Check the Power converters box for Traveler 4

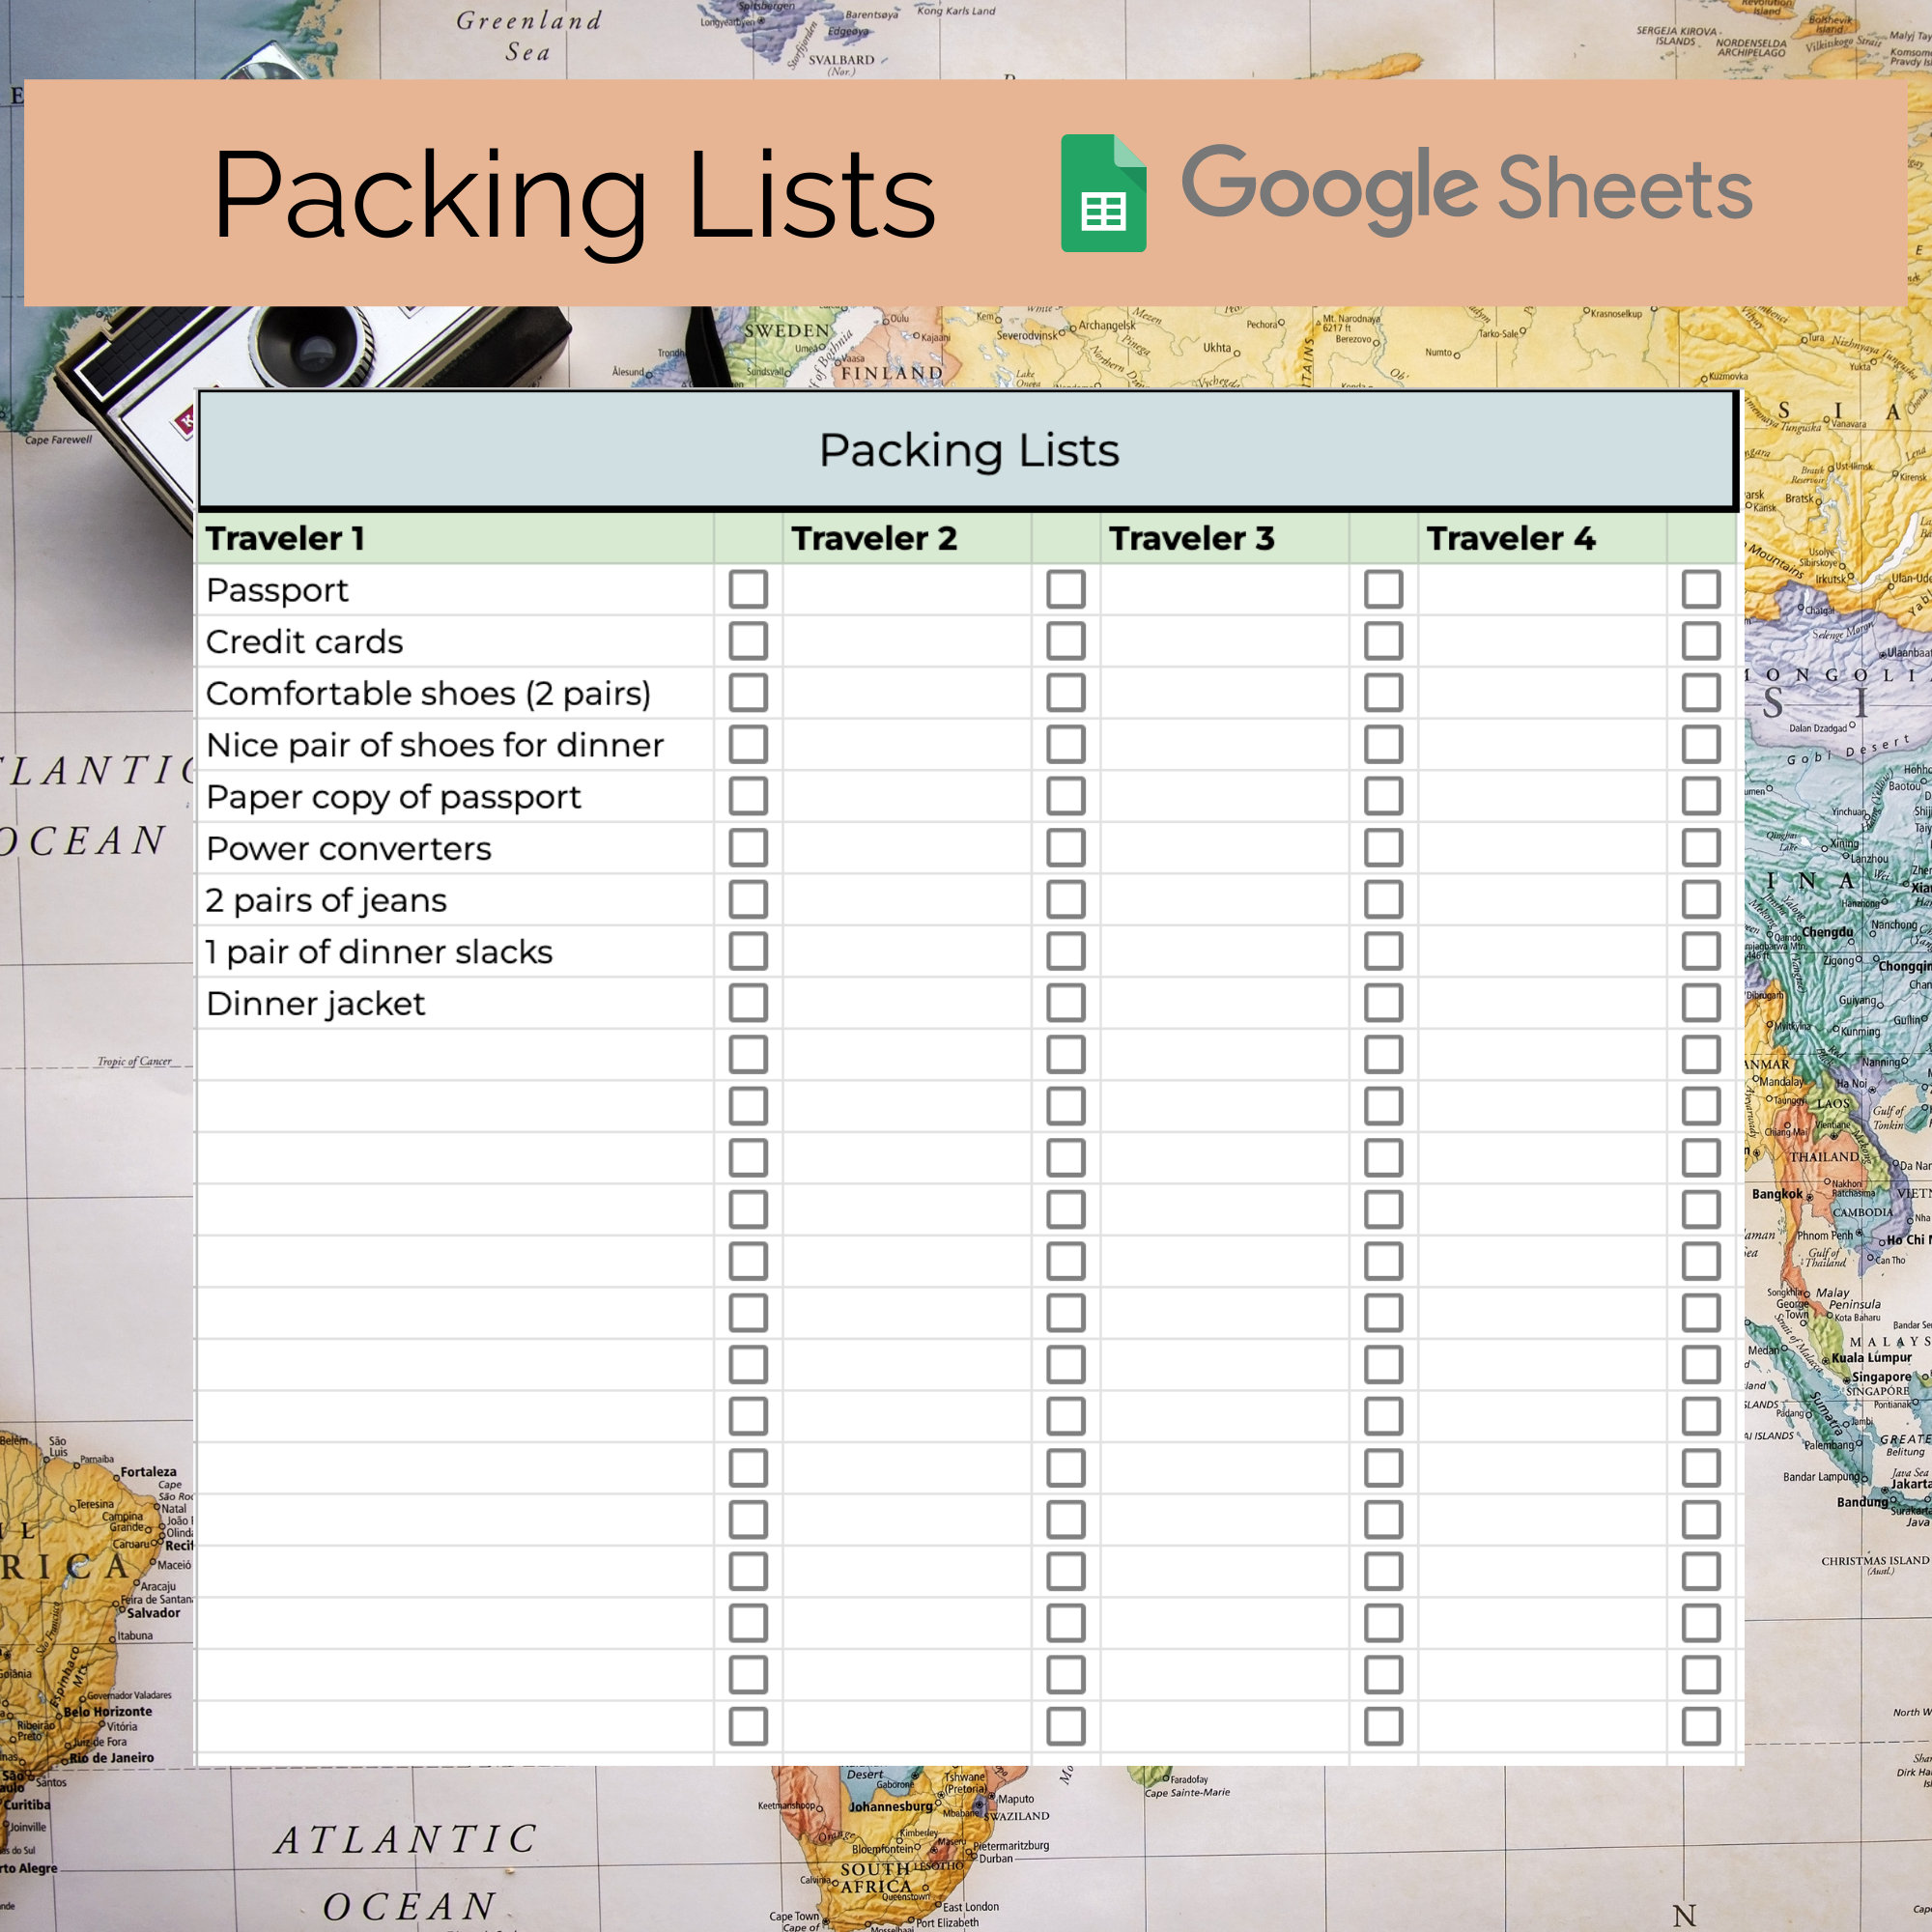1703,848
